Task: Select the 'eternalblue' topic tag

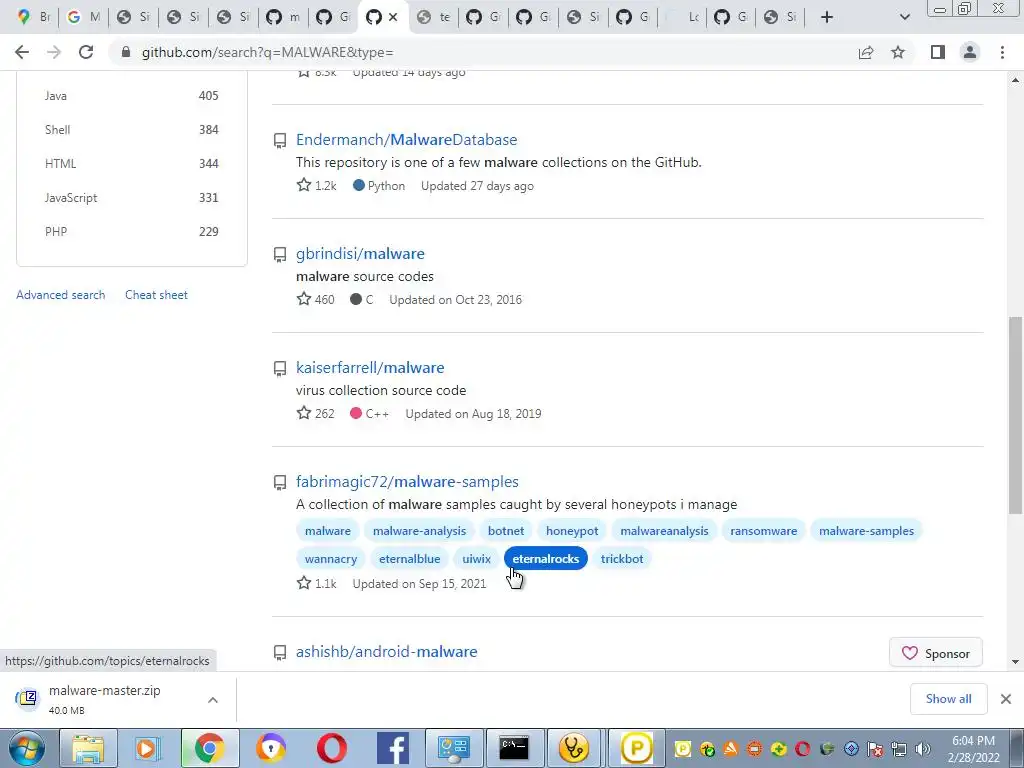Action: click(x=409, y=559)
